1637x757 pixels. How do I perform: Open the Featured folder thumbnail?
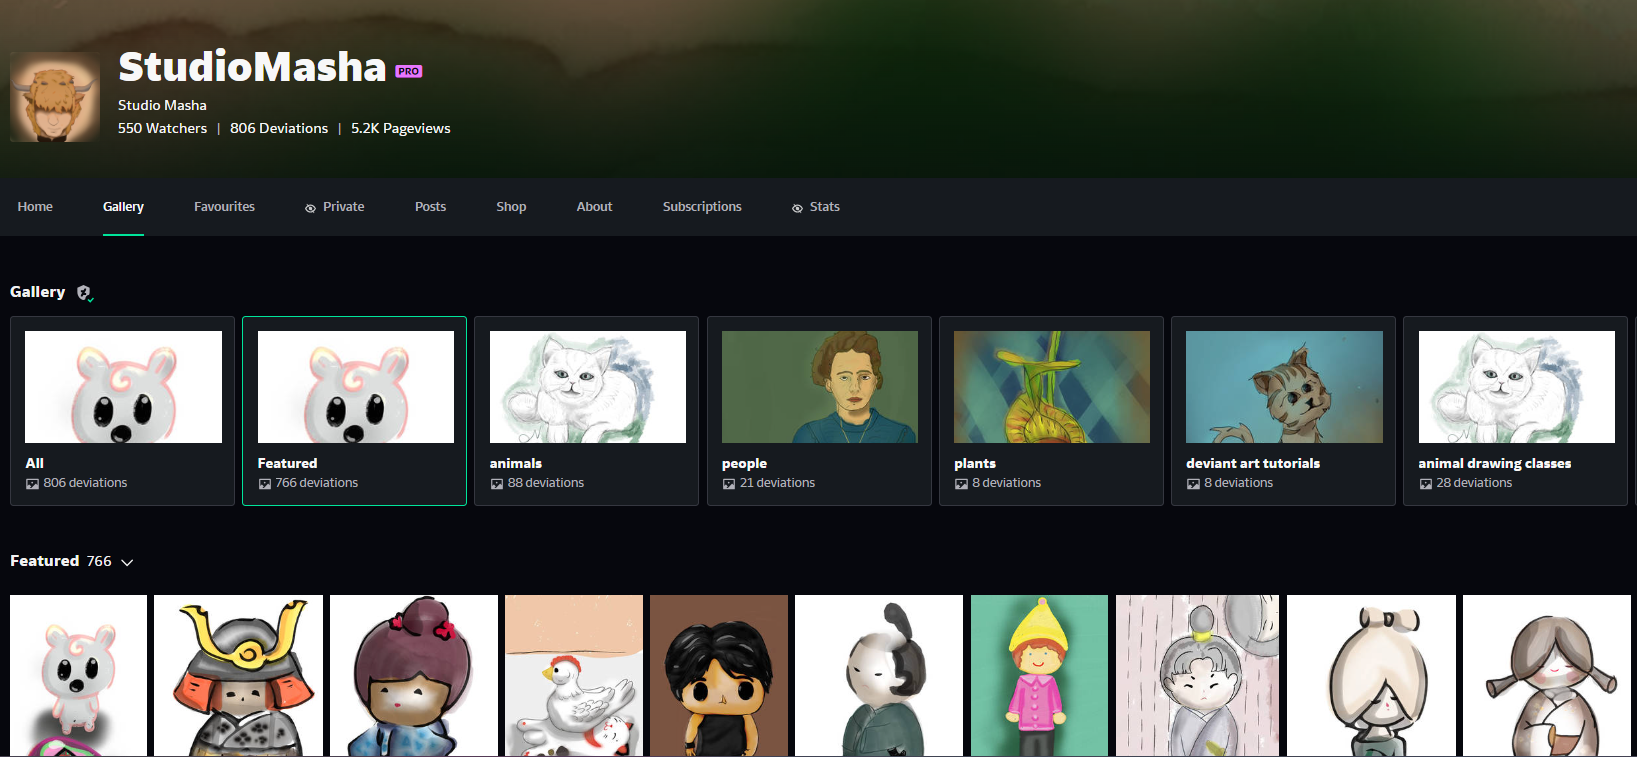click(x=356, y=387)
